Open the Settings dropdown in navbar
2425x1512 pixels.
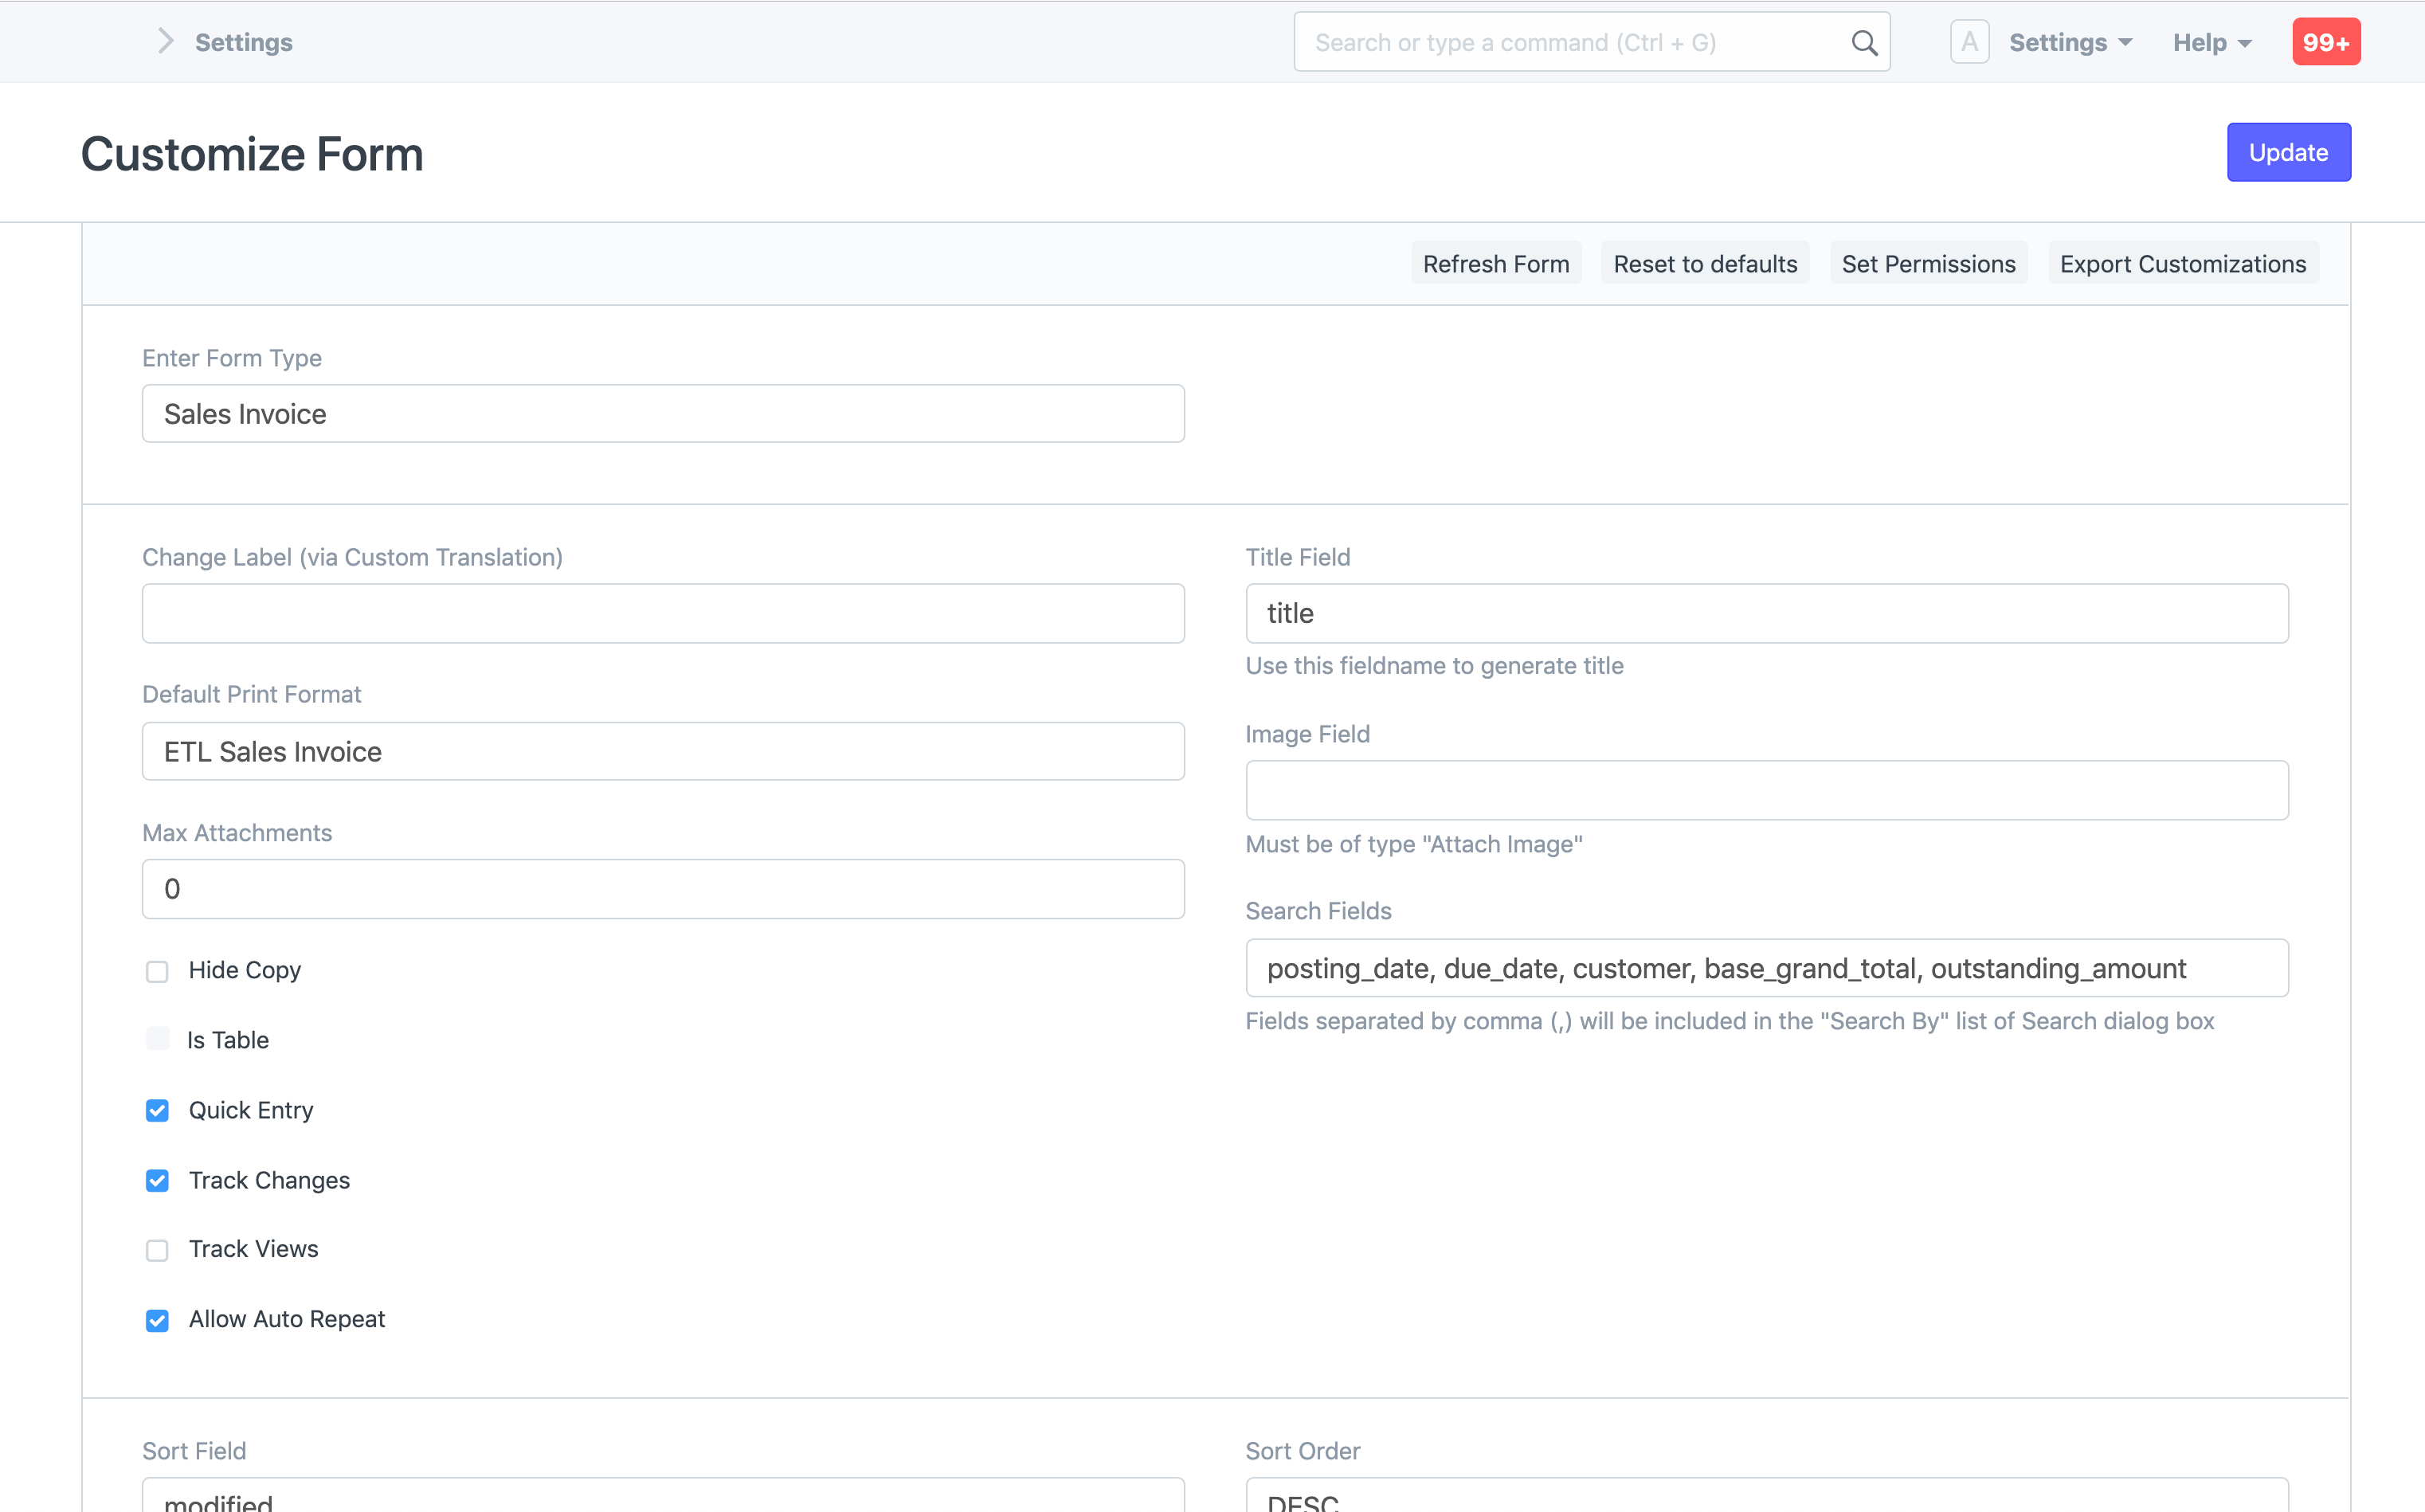tap(2070, 43)
